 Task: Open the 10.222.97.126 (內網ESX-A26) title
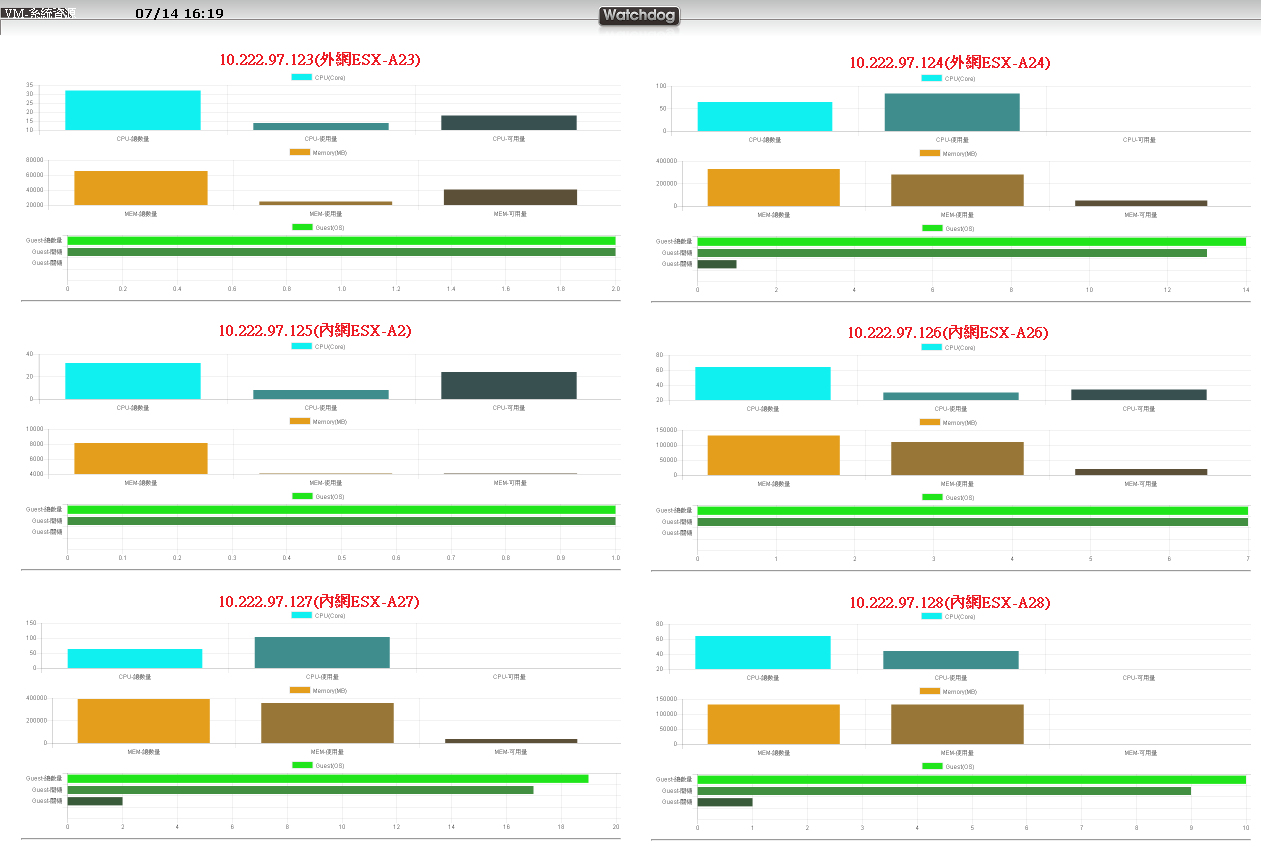tap(948, 332)
